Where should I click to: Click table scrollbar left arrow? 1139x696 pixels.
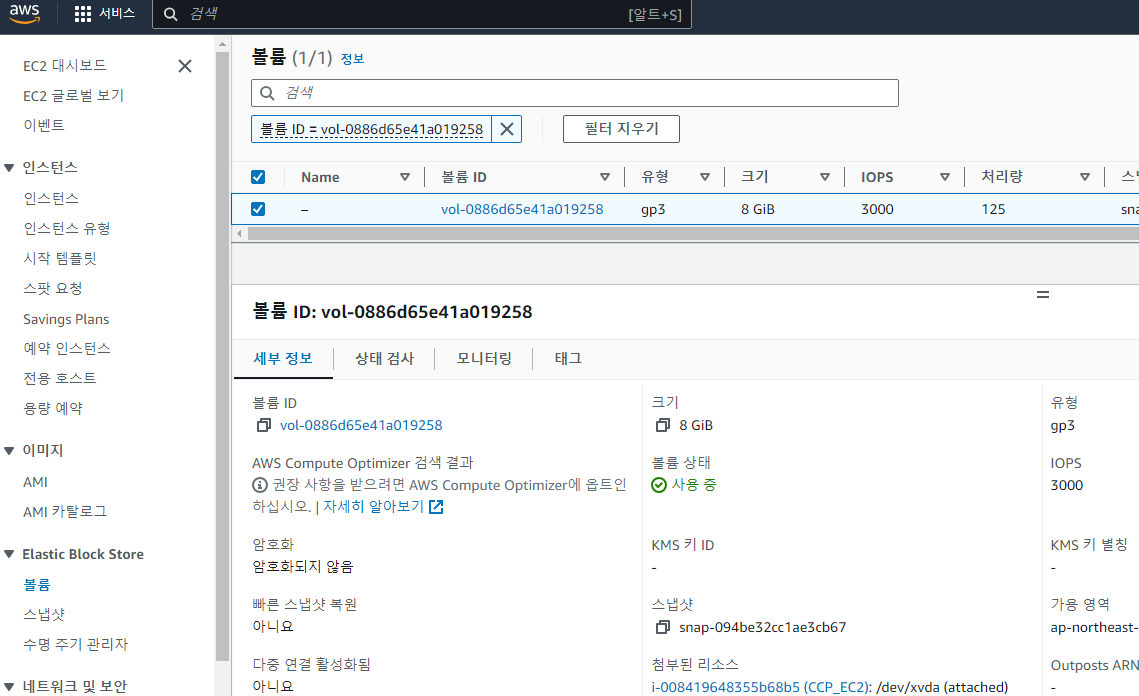pos(239,234)
